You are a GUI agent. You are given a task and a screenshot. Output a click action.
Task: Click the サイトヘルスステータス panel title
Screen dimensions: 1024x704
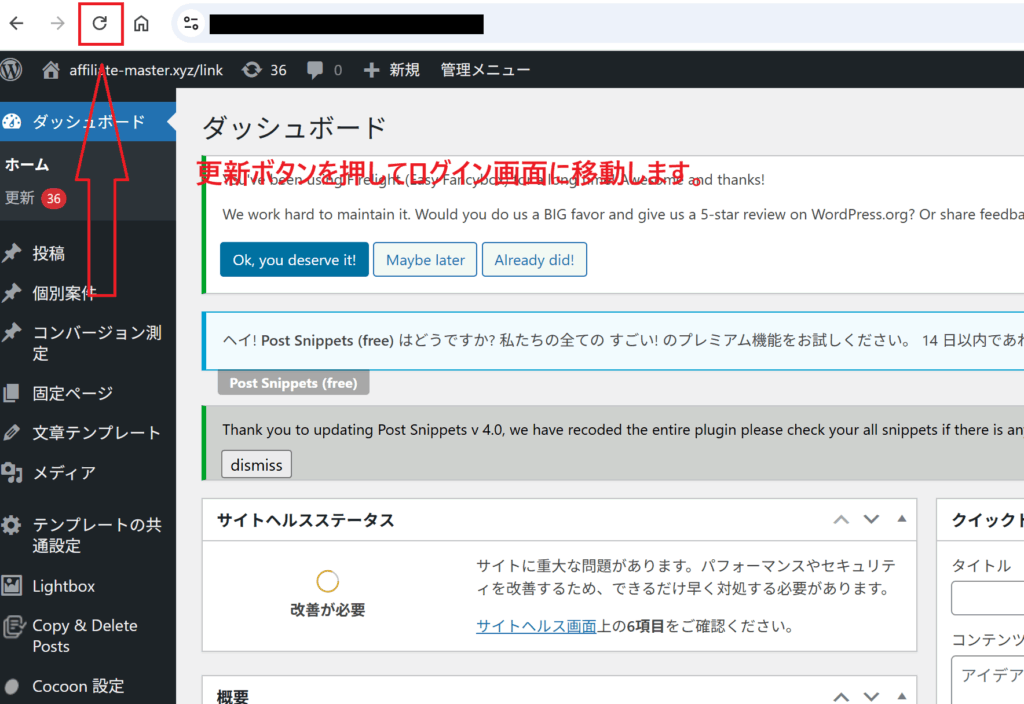point(306,520)
